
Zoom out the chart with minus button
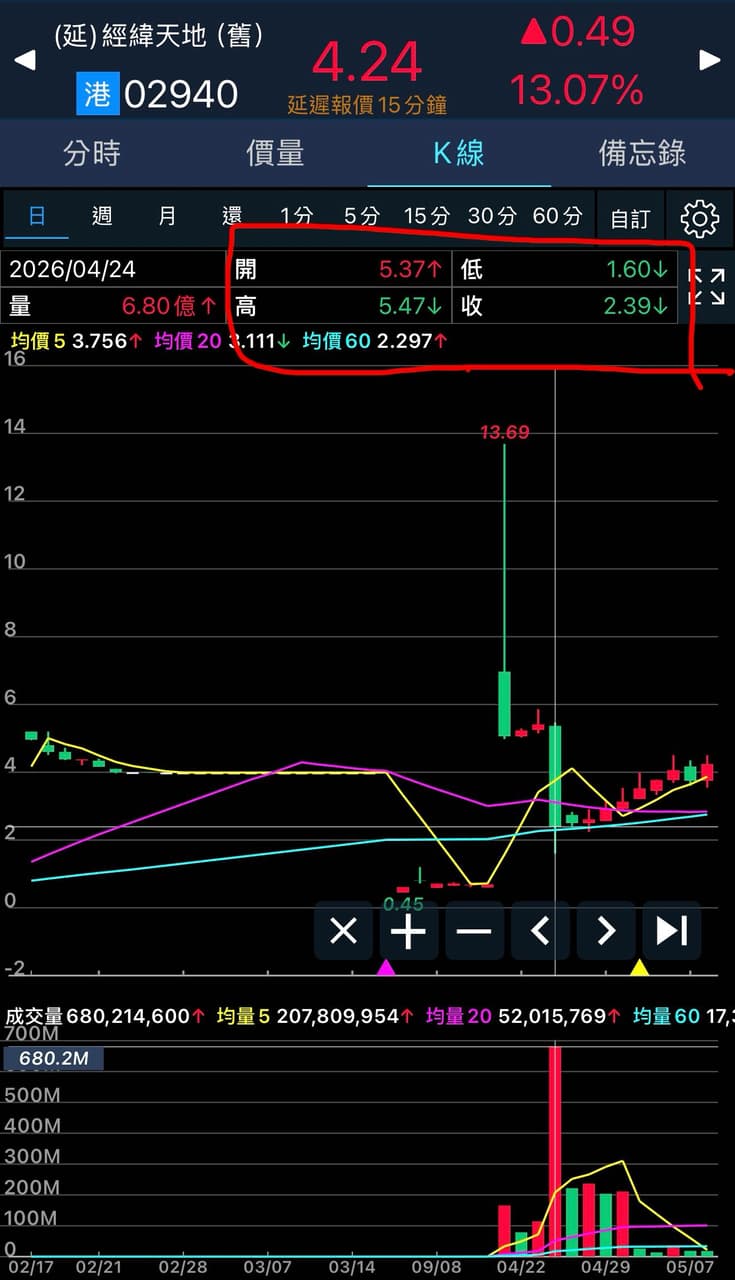[x=474, y=931]
